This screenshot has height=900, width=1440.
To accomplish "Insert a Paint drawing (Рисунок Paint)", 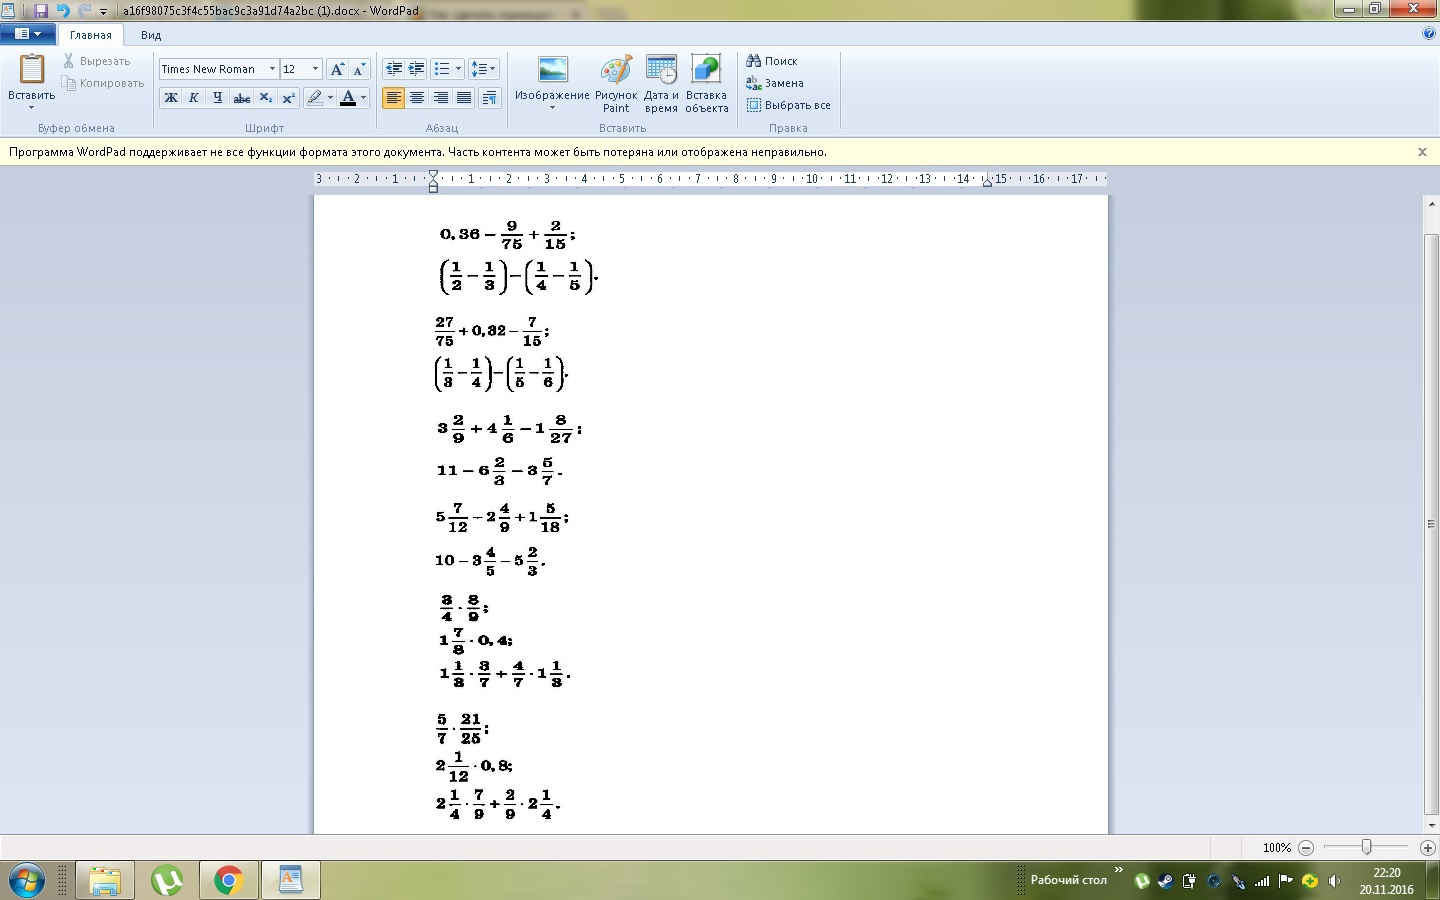I will (616, 84).
